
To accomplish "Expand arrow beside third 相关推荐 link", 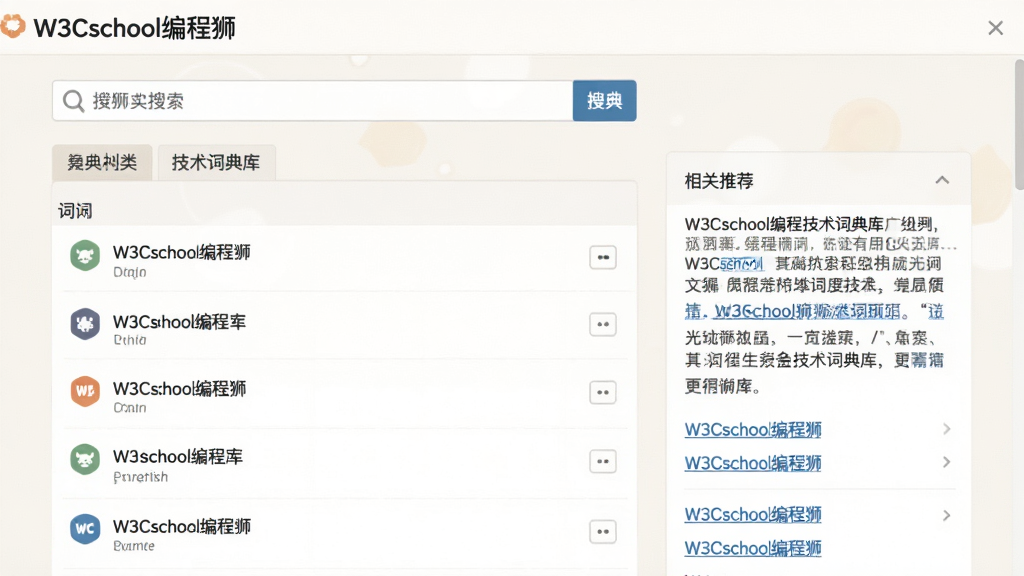I will pyautogui.click(x=946, y=515).
